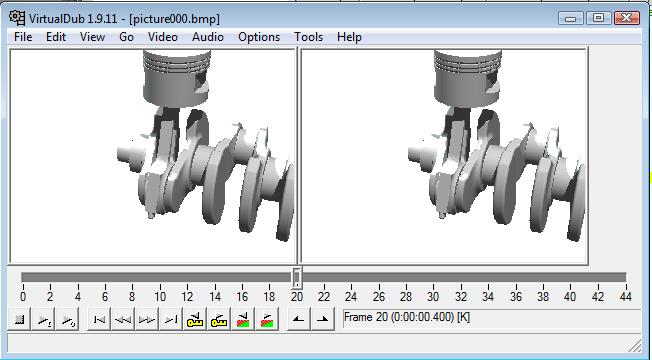Open the Audio menu
The width and height of the screenshot is (652, 360).
tap(208, 37)
